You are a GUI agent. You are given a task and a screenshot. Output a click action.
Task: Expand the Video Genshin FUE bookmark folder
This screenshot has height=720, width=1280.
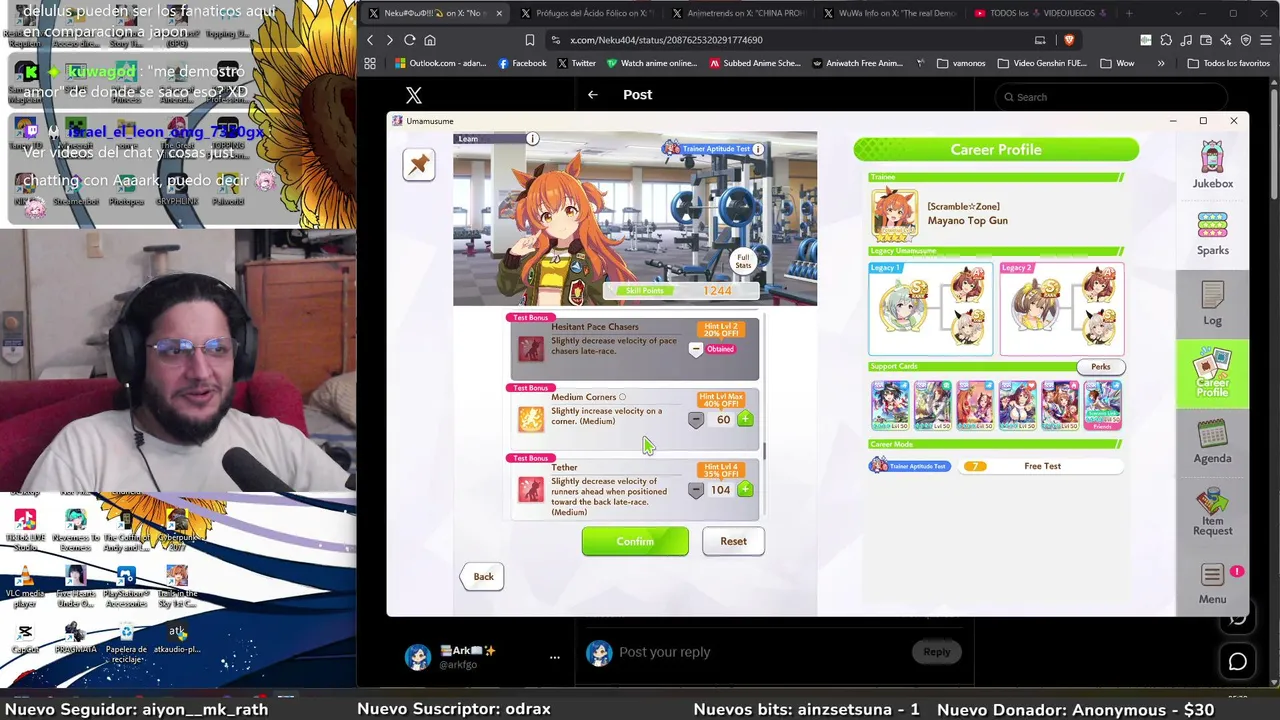click(1042, 63)
